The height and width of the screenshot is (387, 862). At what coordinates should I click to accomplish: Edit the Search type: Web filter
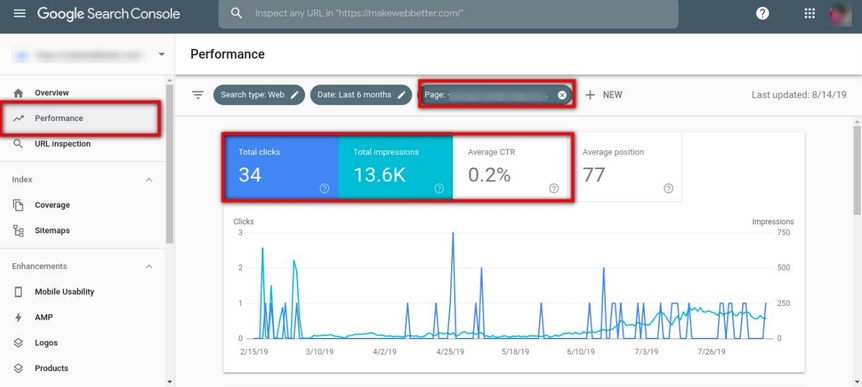point(259,95)
